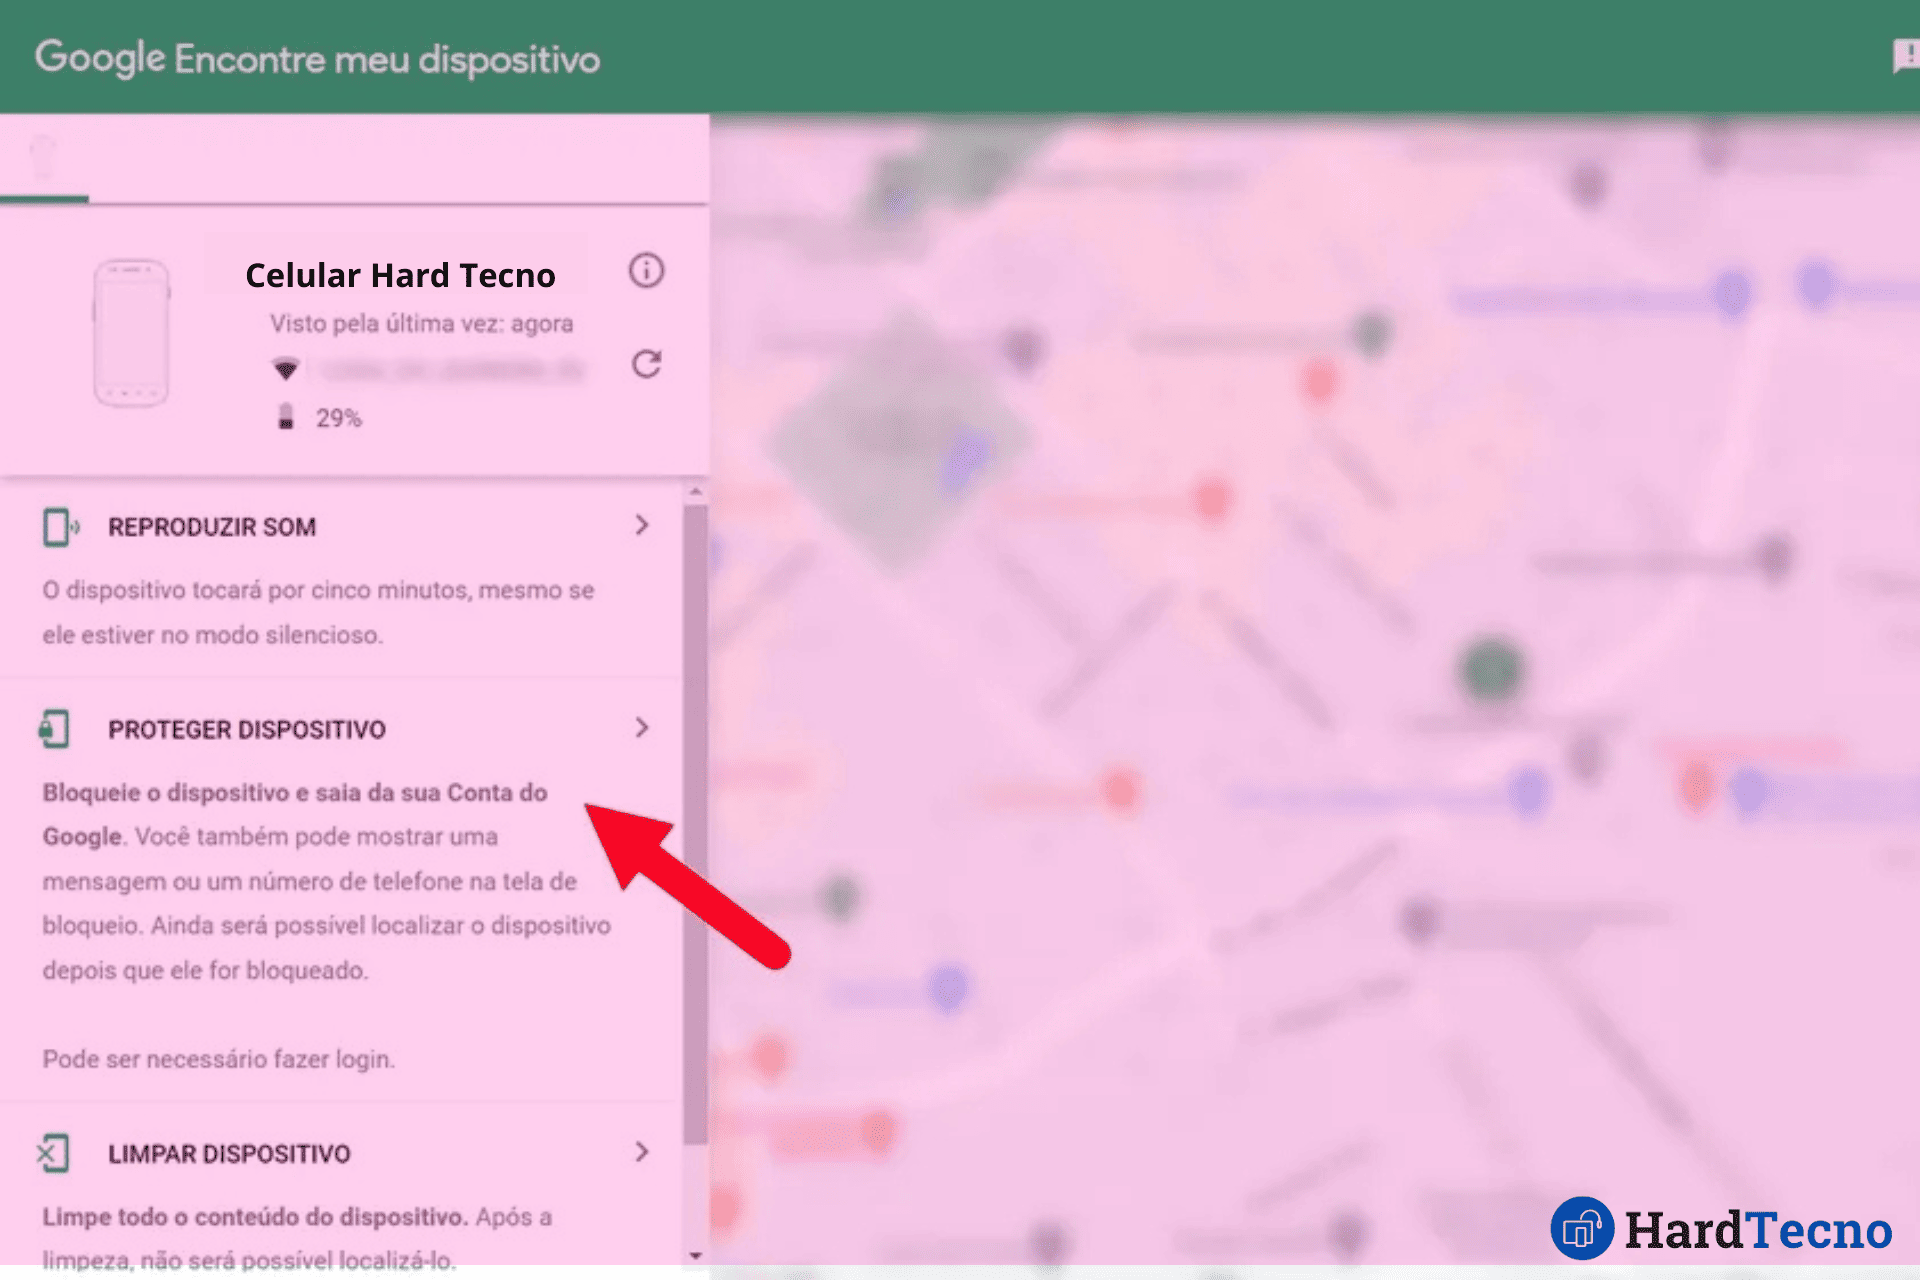Viewport: 1920px width, 1280px height.
Task: Click 'Bloqueie o dispositivo e saia' description
Action: pyautogui.click(x=295, y=814)
